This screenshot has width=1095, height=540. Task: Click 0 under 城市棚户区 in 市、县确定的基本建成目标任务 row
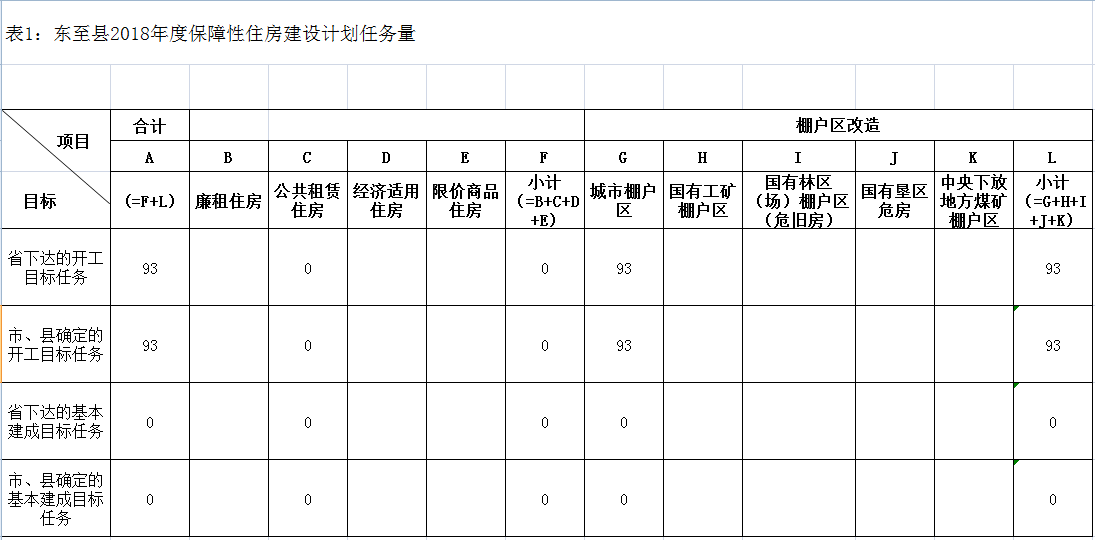click(624, 499)
